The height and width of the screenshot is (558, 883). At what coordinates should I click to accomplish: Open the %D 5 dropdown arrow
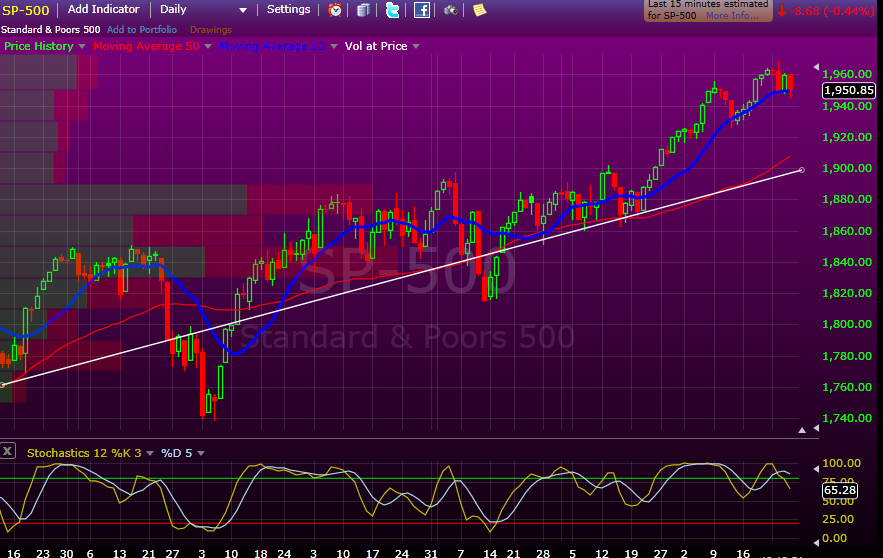[201, 453]
